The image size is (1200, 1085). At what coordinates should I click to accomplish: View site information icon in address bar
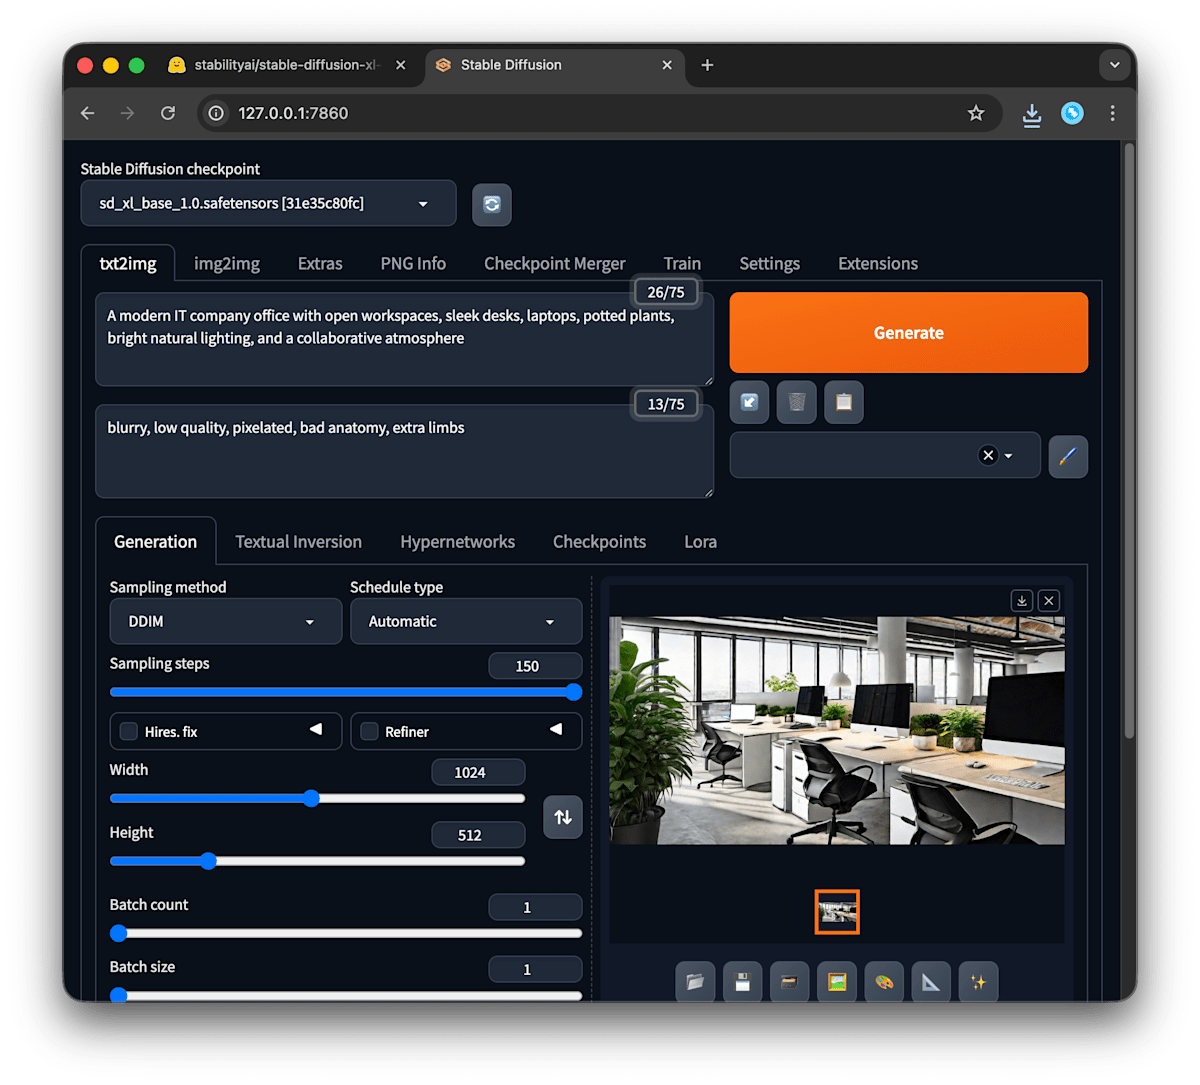216,113
